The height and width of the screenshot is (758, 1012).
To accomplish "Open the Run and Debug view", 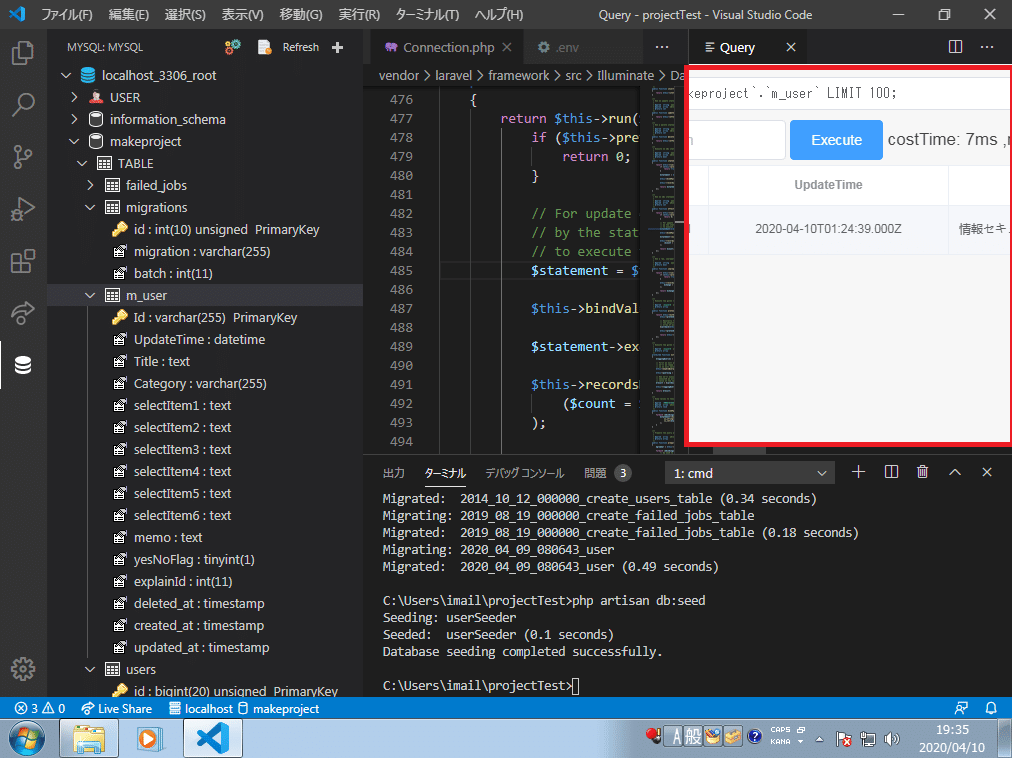I will pos(23,209).
